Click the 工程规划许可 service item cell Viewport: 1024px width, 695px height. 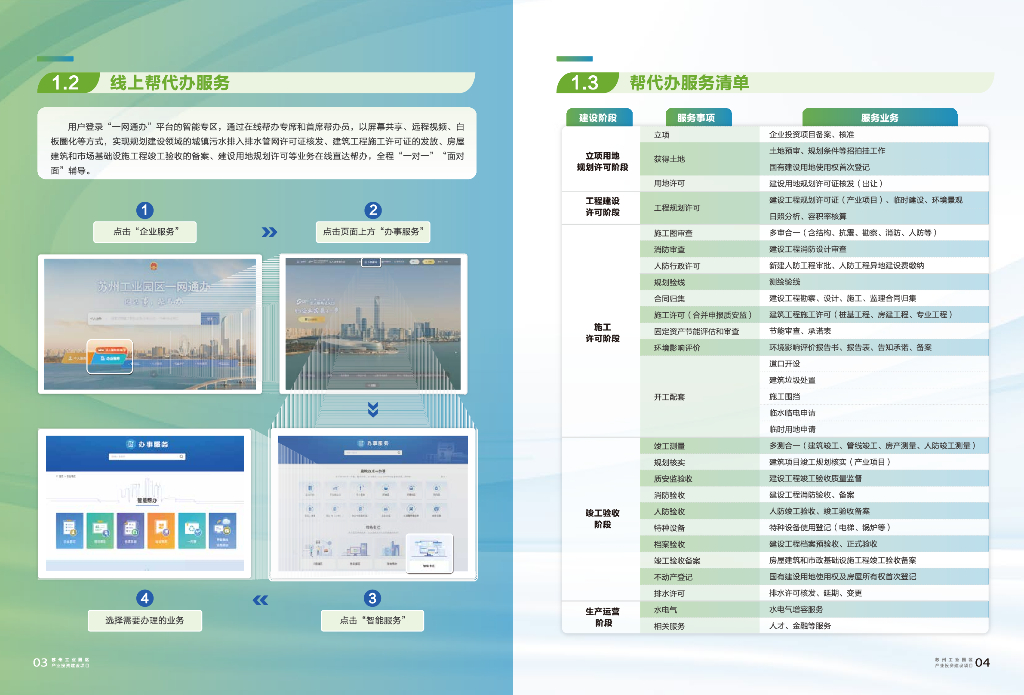pyautogui.click(x=700, y=208)
